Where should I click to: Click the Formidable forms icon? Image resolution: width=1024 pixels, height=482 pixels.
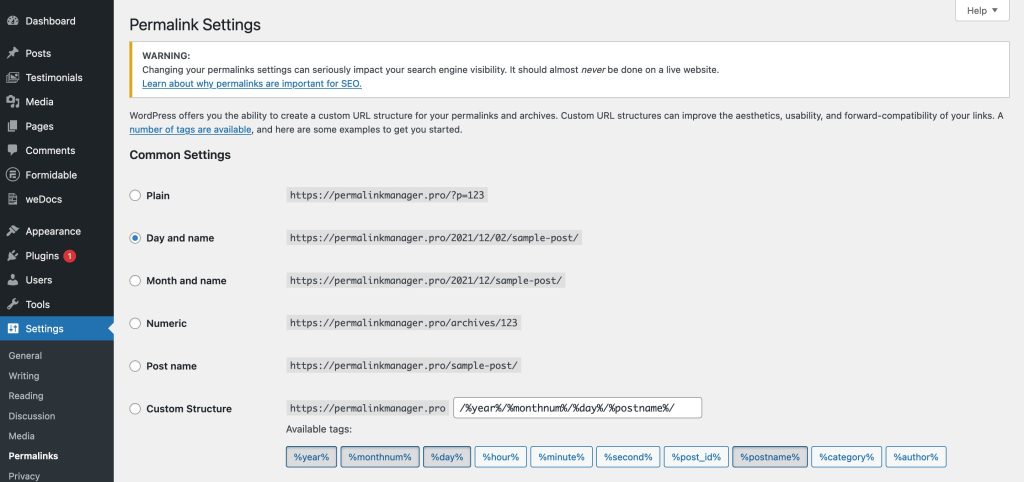(x=12, y=174)
